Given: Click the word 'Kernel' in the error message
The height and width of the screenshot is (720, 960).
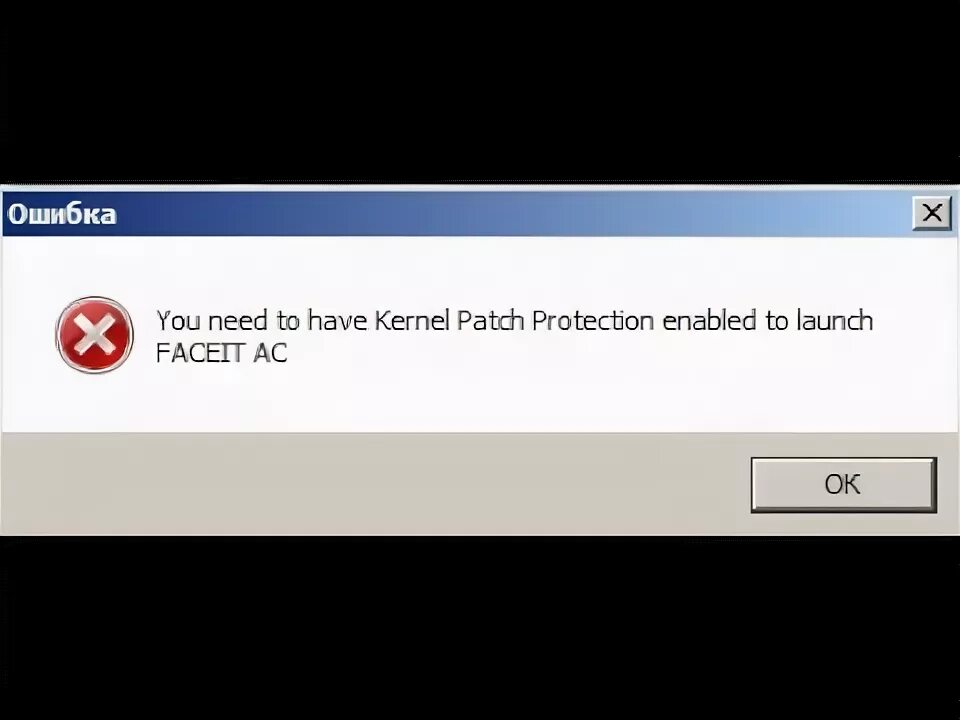Looking at the screenshot, I should (412, 320).
